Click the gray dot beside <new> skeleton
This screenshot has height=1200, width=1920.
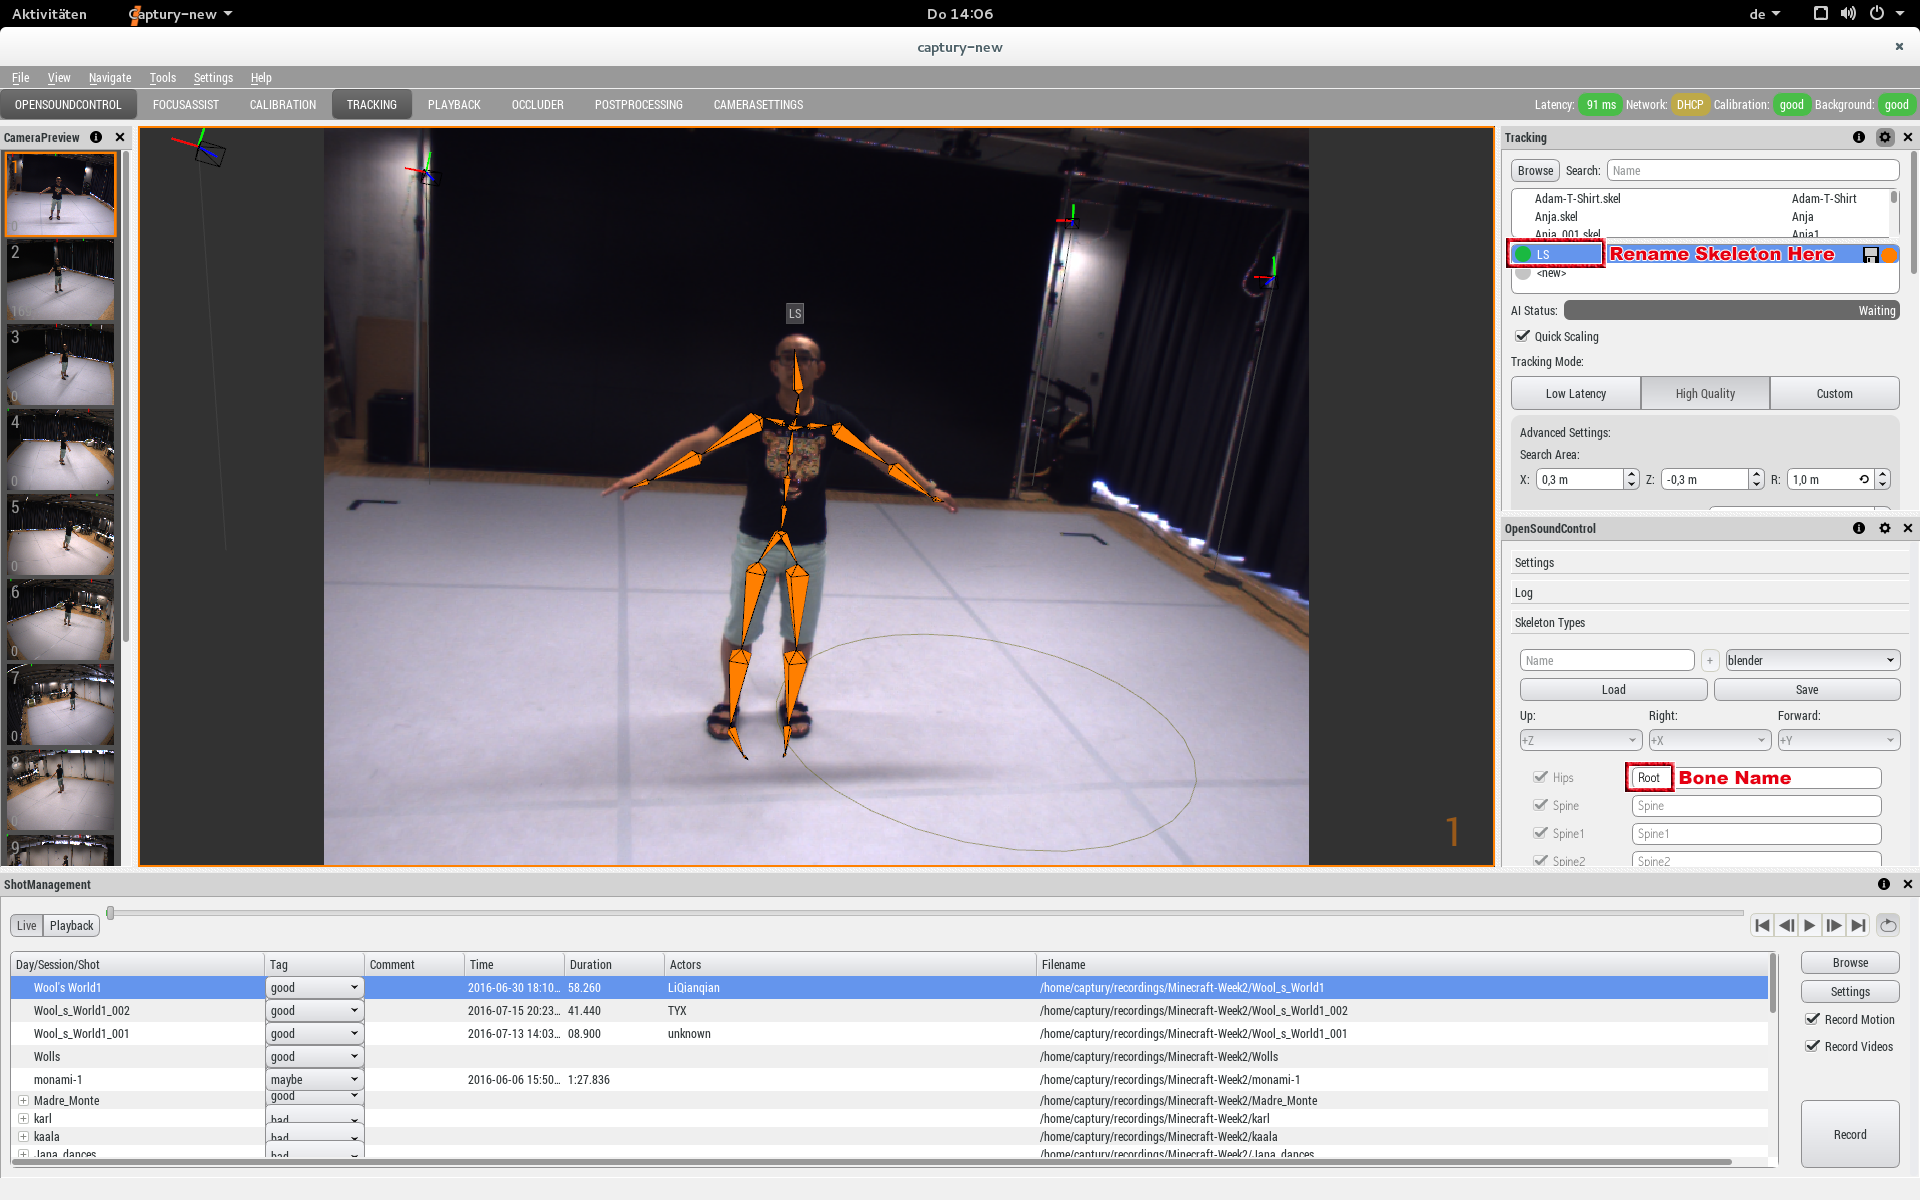pyautogui.click(x=1523, y=273)
